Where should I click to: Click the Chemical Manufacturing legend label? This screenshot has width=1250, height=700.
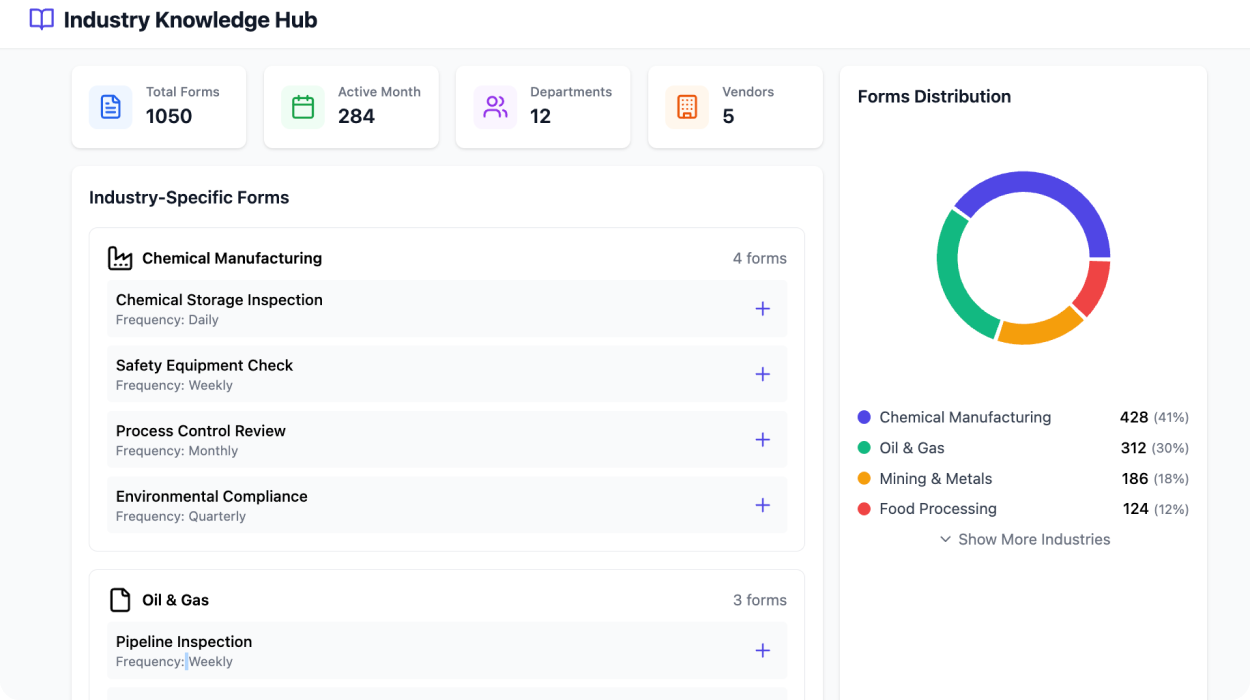pos(965,417)
